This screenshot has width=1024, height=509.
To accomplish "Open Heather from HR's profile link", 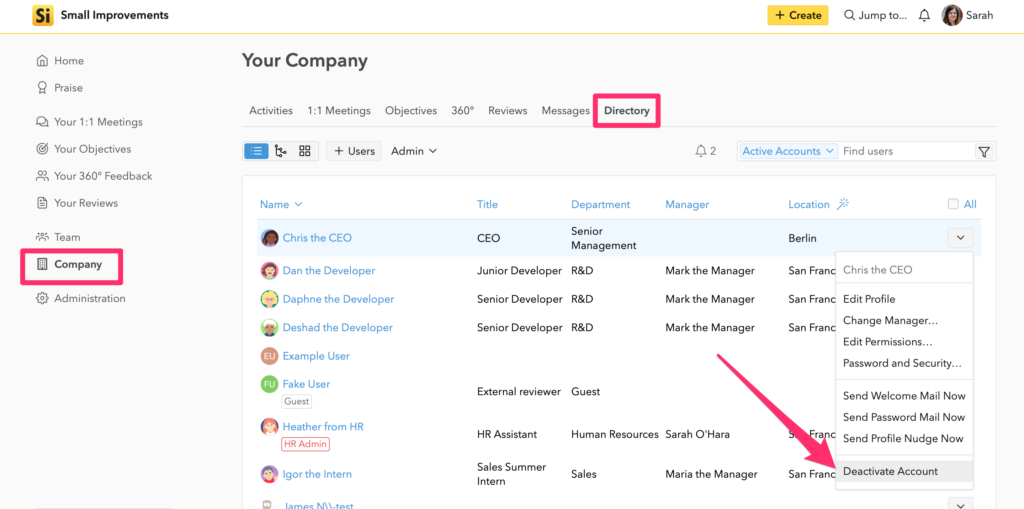I will pos(323,427).
